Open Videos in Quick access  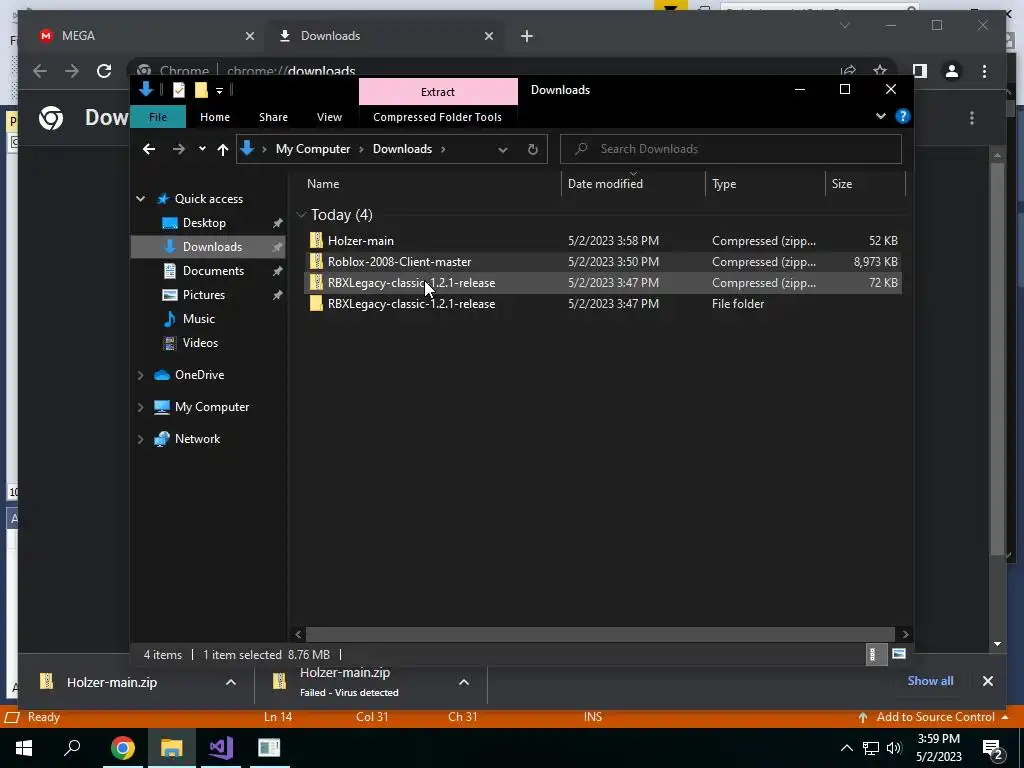pos(200,343)
